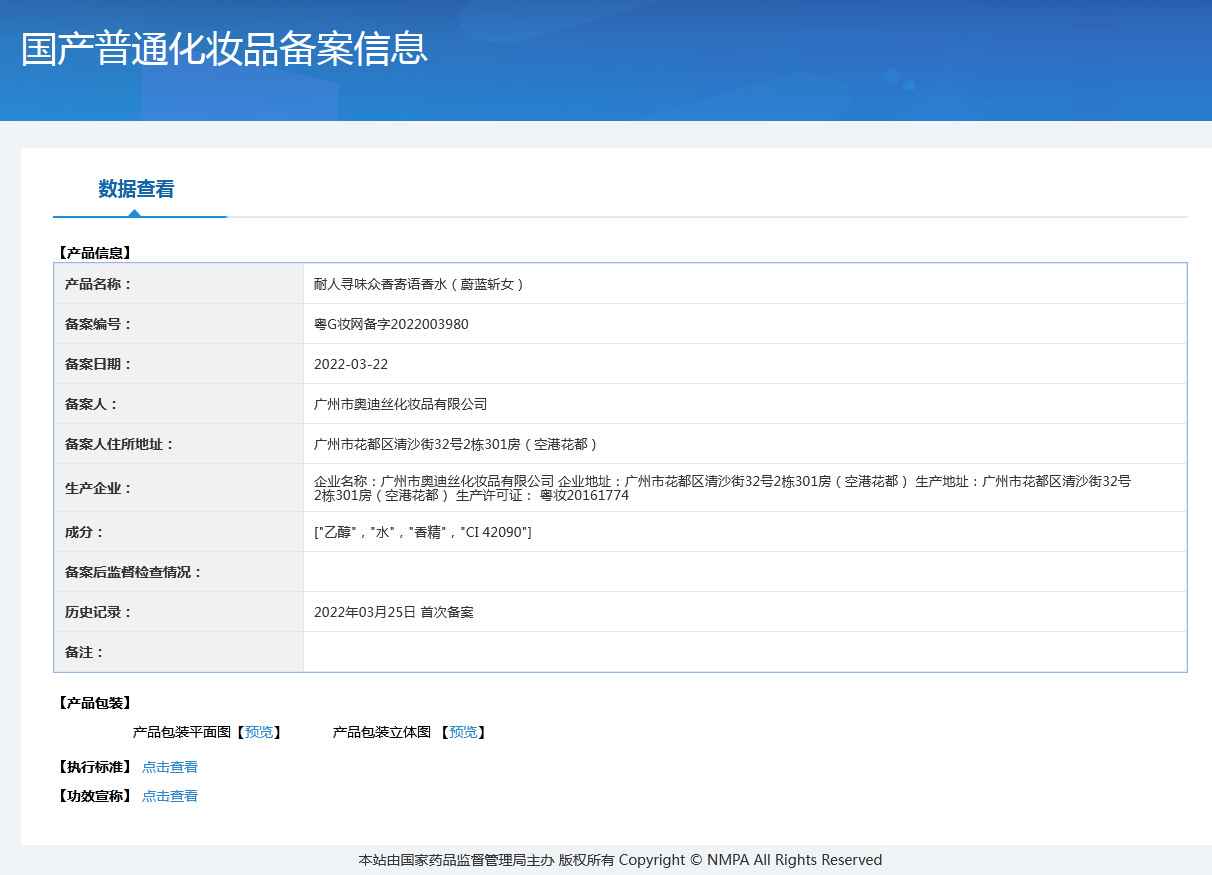Select the 历史记录 entry 2022年03月25日 首次备案

[394, 611]
